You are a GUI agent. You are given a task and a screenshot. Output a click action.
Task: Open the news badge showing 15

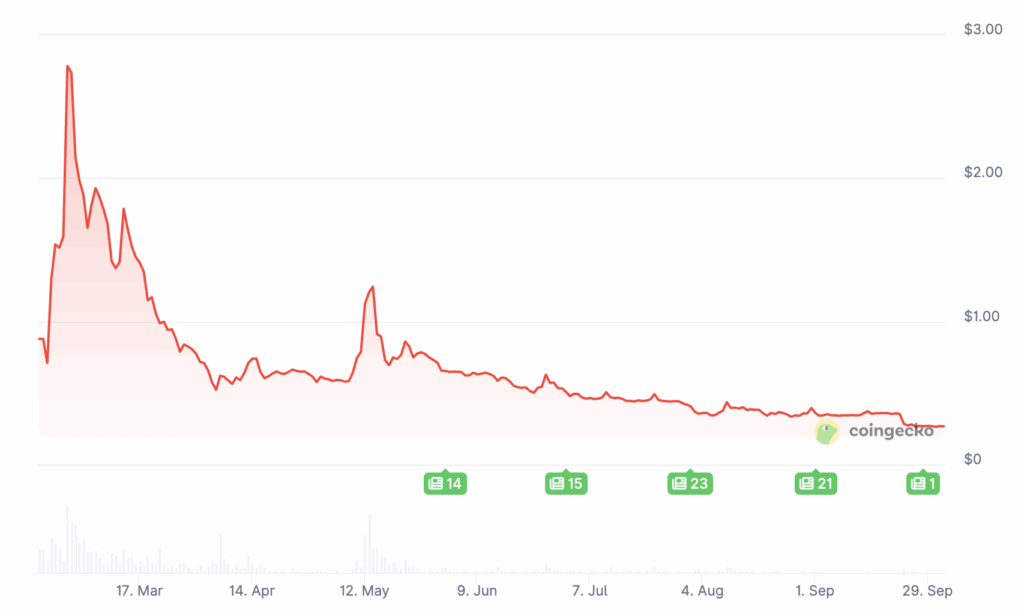click(x=566, y=484)
